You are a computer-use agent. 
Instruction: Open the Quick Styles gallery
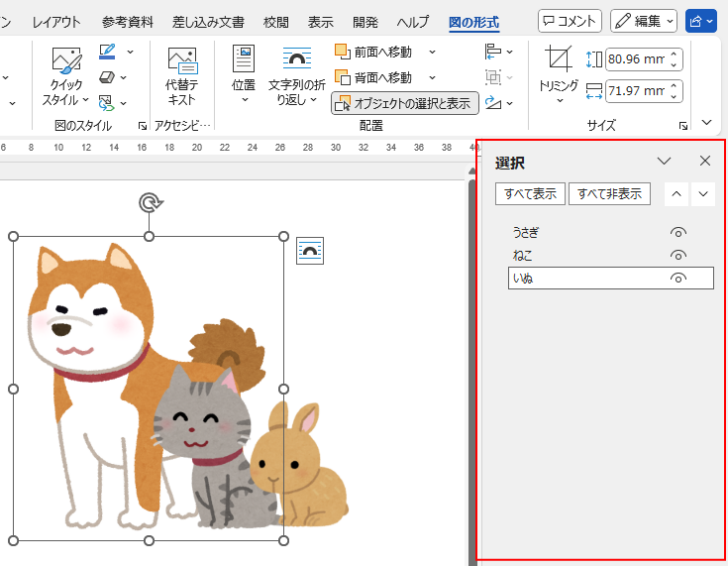(67, 75)
